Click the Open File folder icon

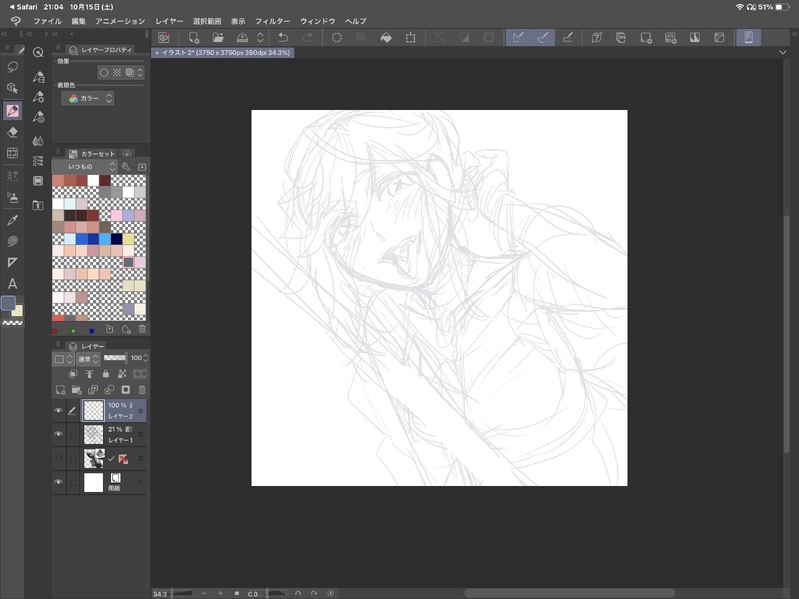click(x=218, y=38)
